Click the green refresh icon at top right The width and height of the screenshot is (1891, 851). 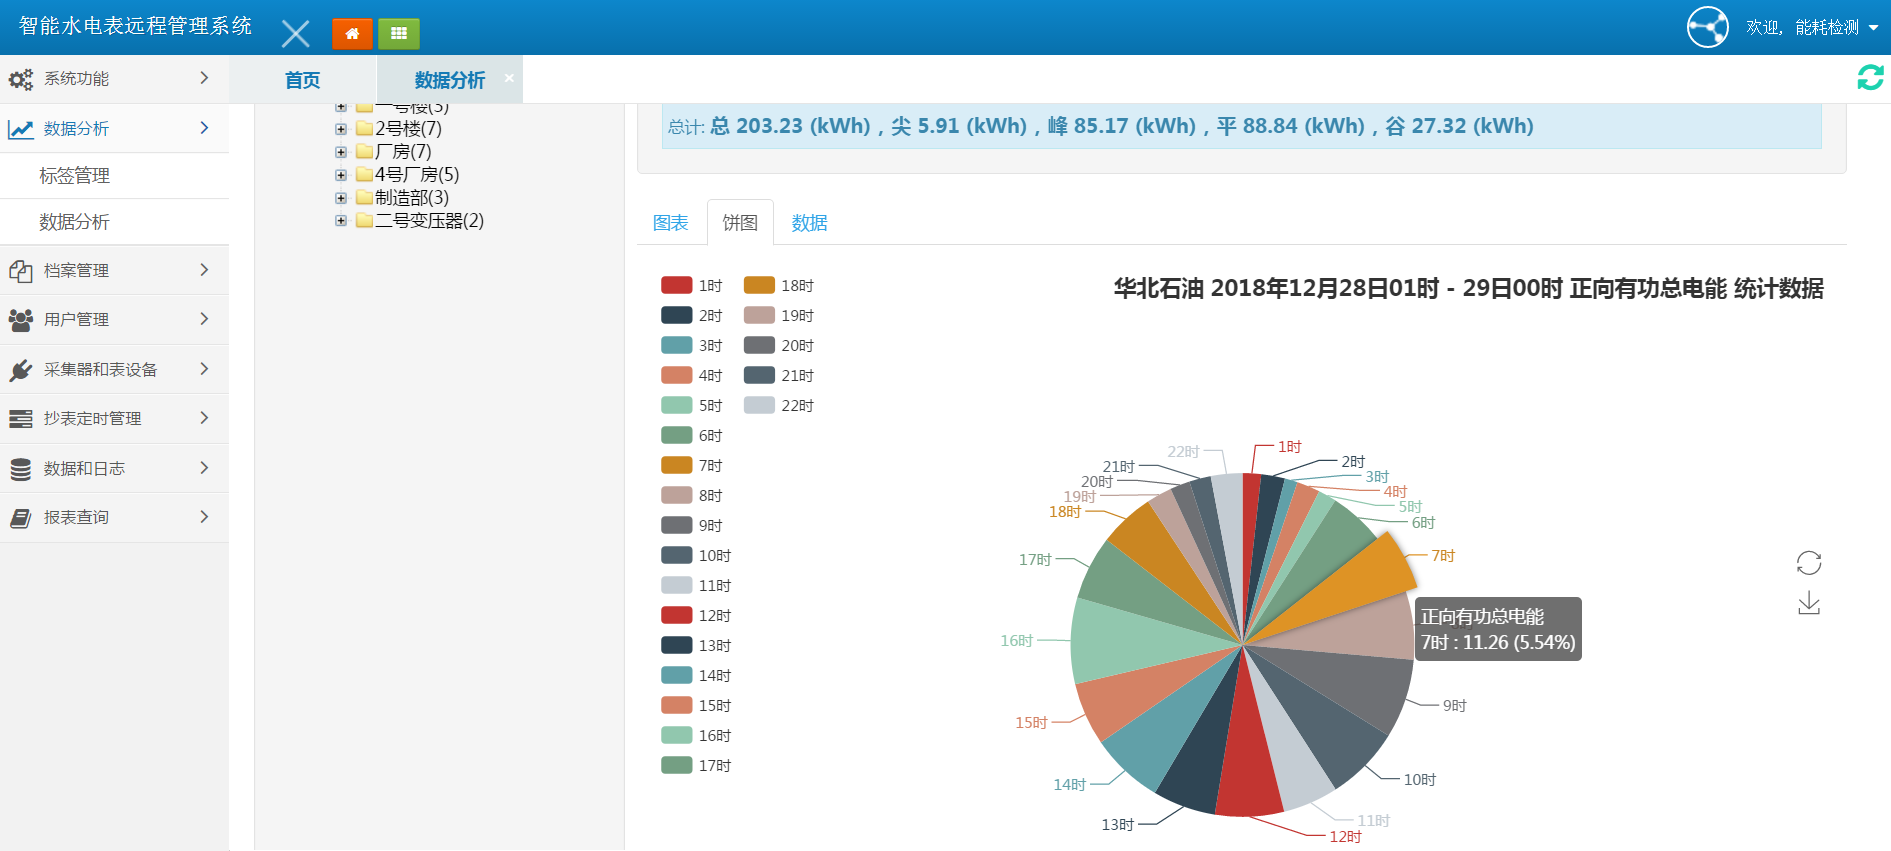point(1870,77)
